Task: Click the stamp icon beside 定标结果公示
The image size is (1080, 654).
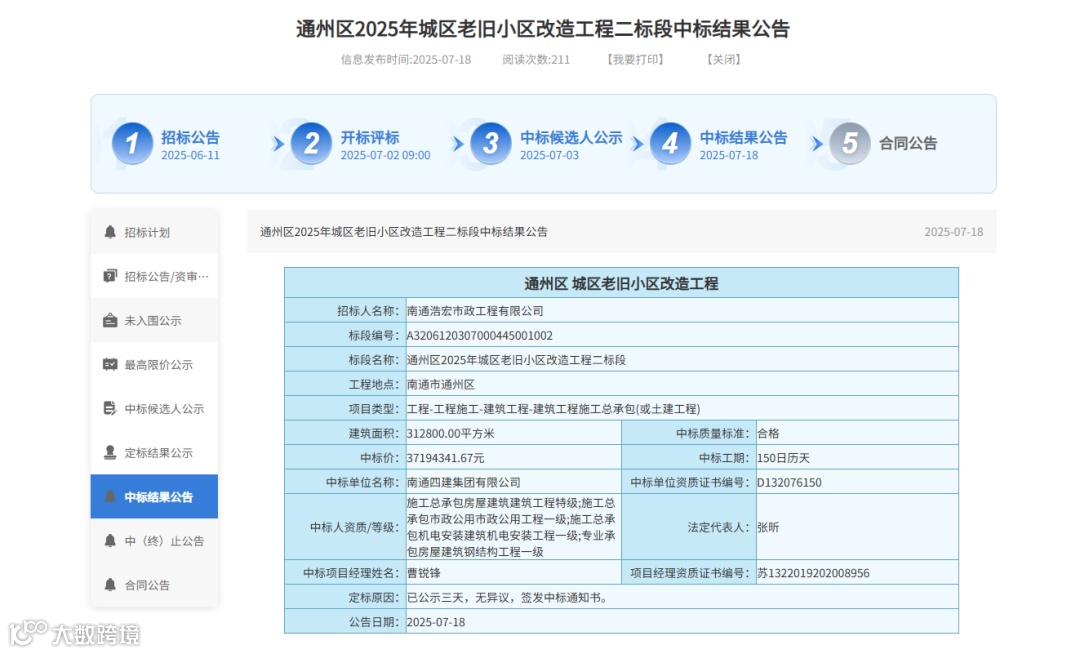Action: [x=110, y=452]
